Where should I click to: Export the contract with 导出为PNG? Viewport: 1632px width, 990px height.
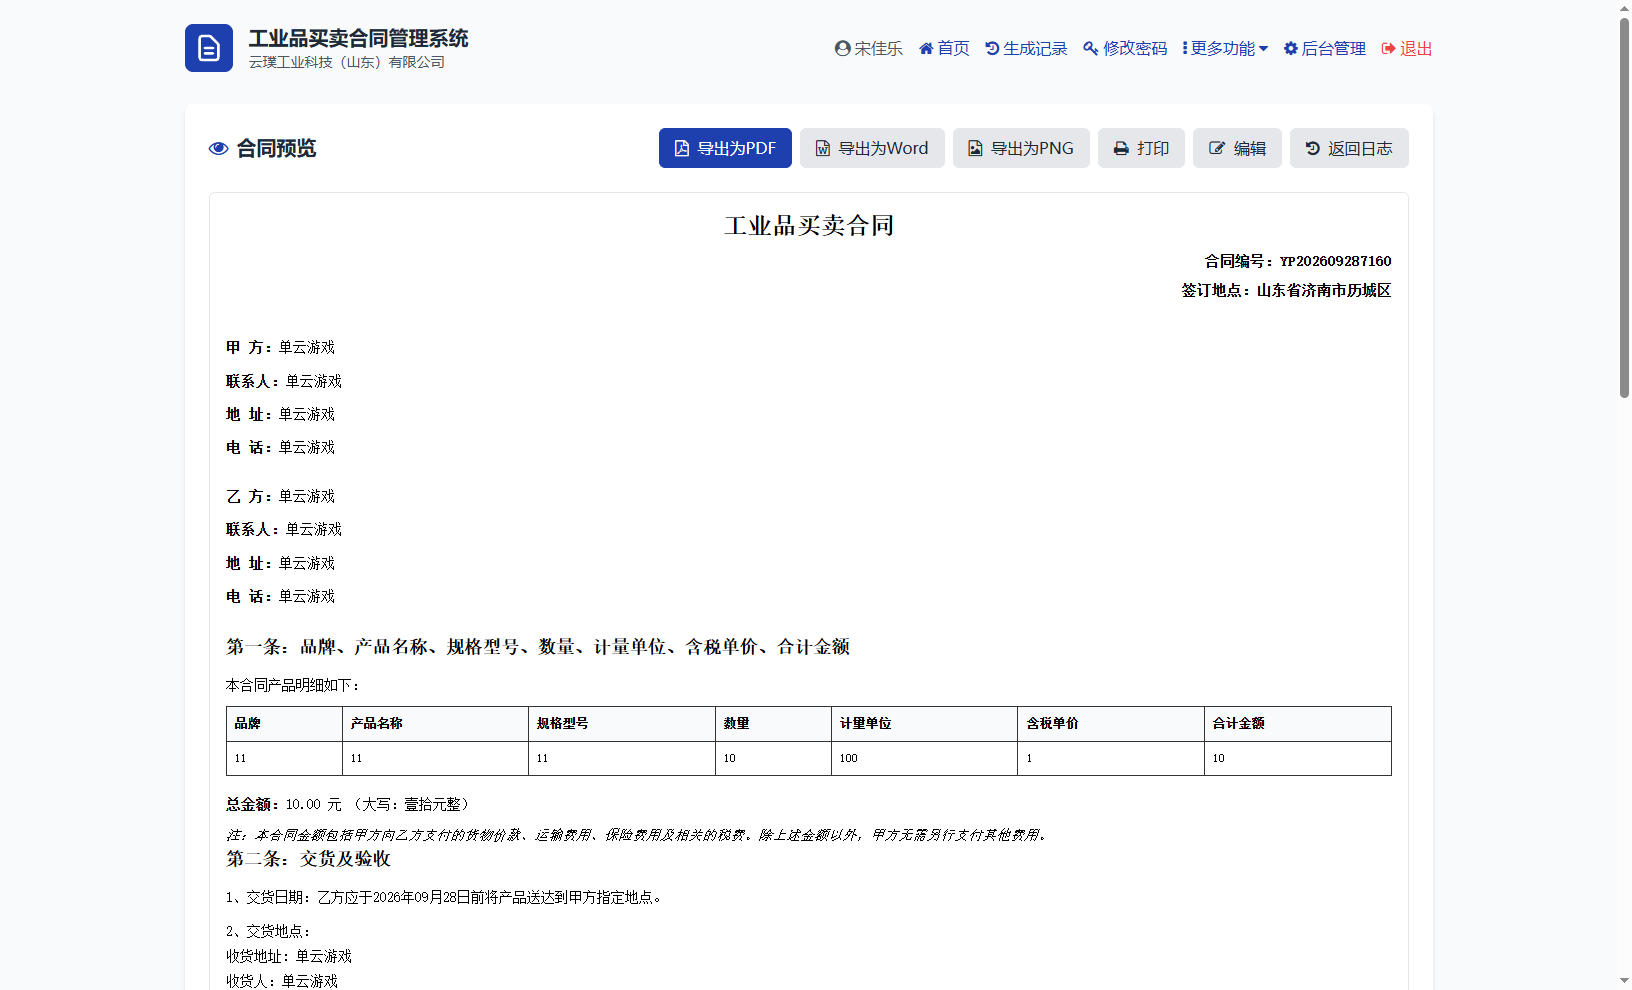click(1021, 148)
